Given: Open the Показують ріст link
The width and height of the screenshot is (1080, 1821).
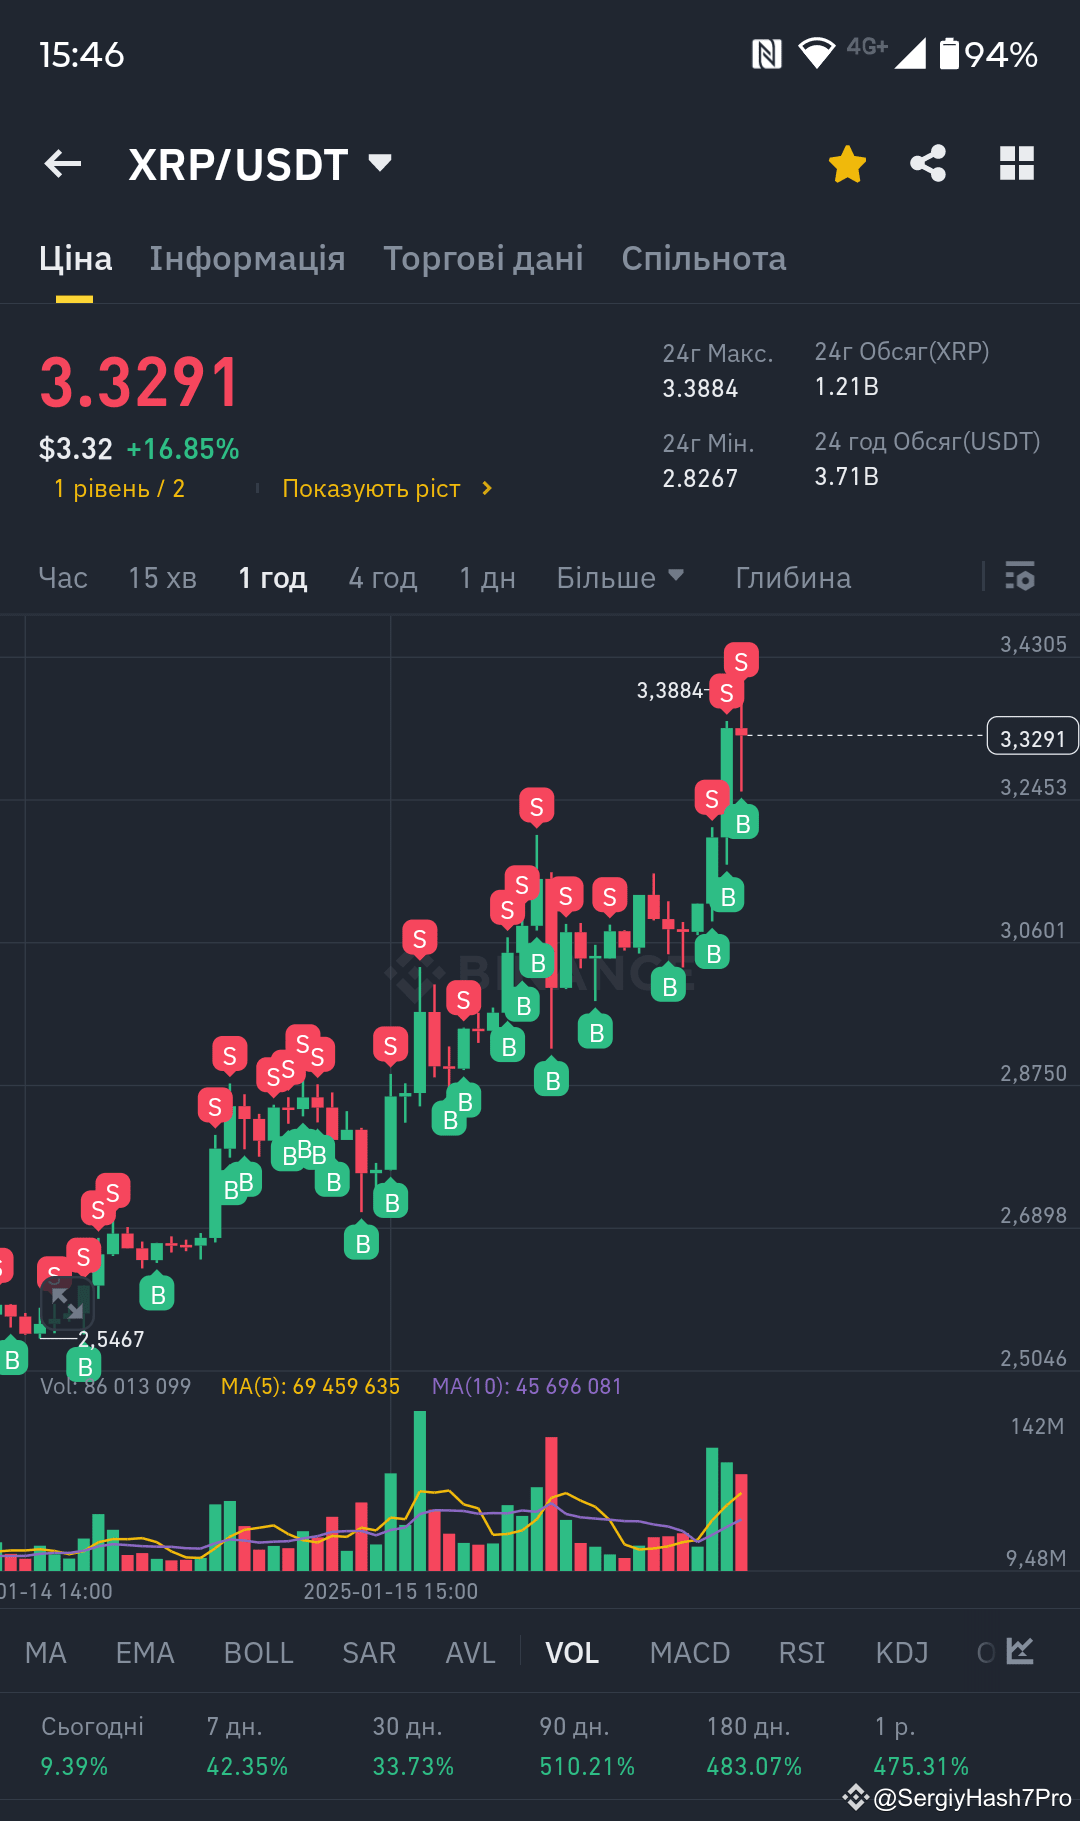Looking at the screenshot, I should tap(387, 489).
